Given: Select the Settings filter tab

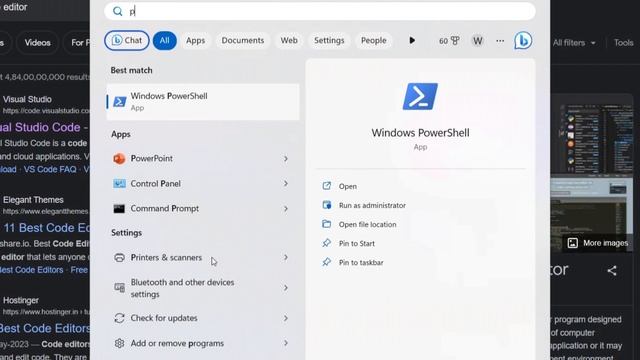Looking at the screenshot, I should [x=329, y=40].
